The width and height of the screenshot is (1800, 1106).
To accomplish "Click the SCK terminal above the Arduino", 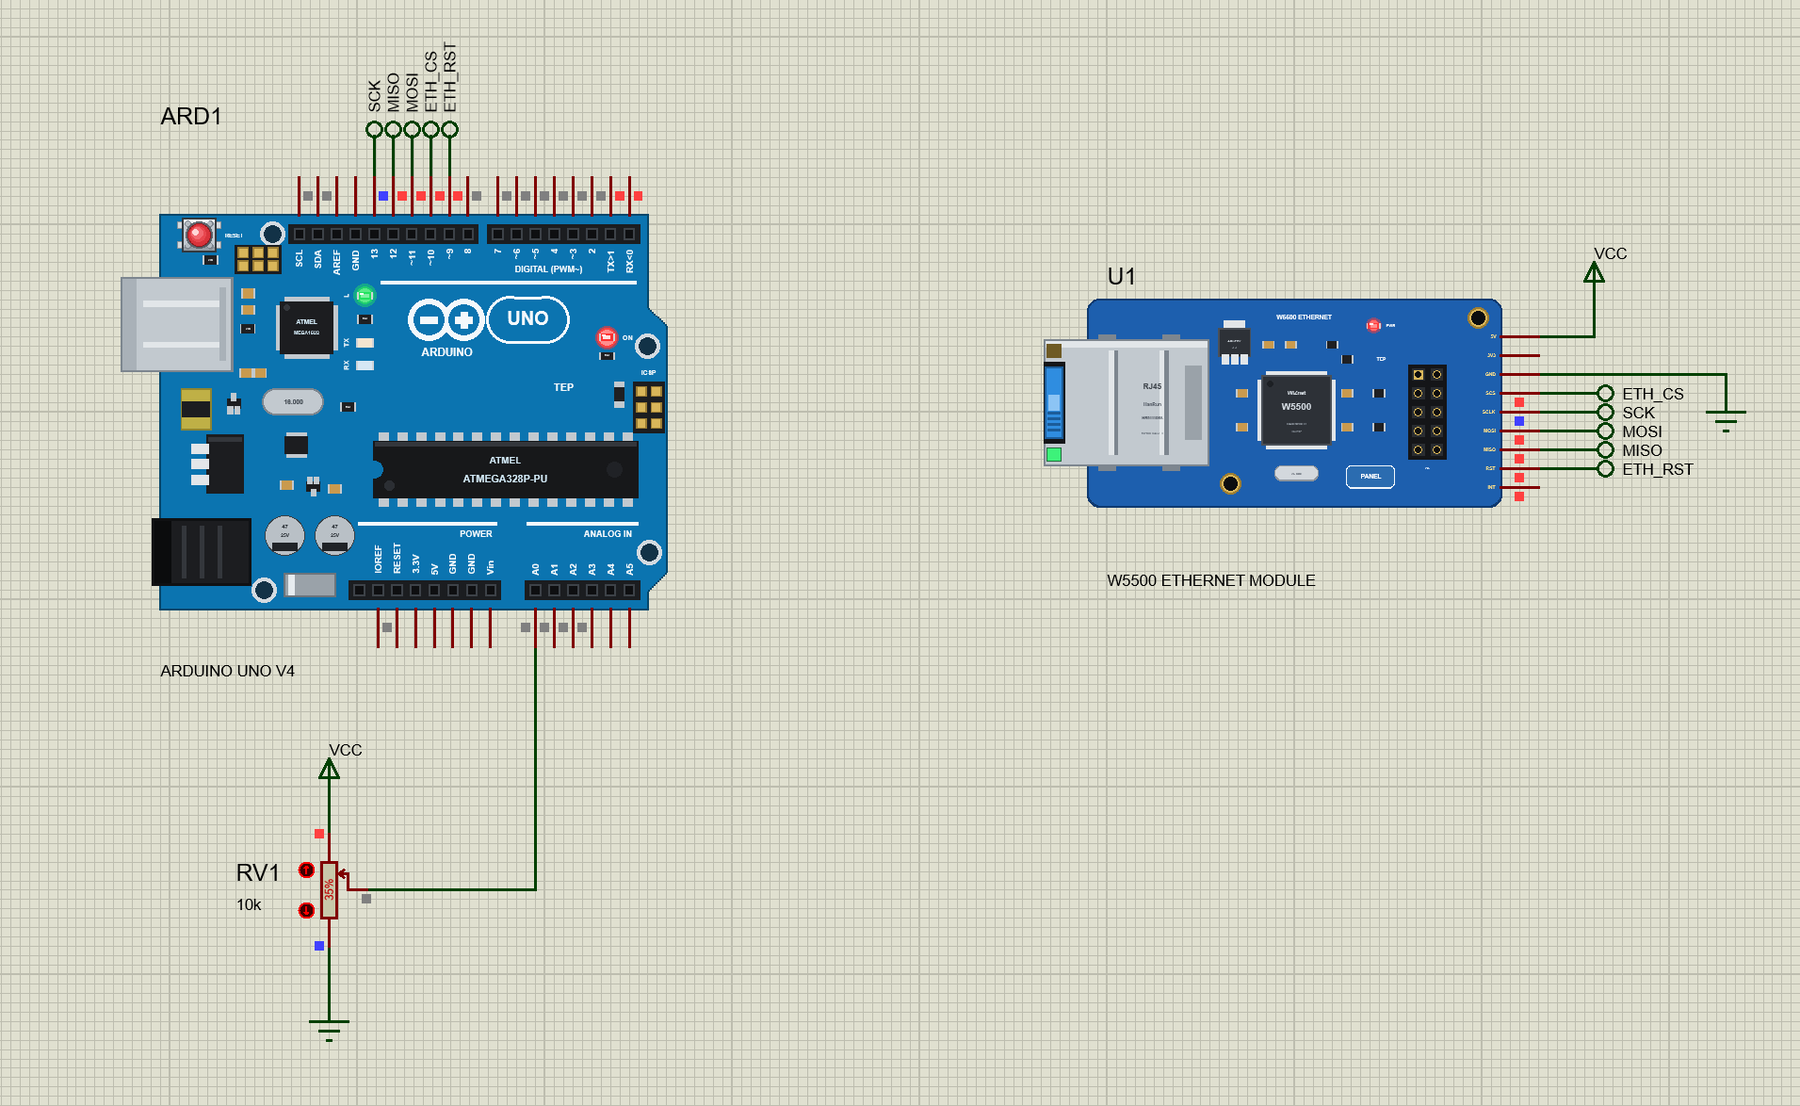I will click(374, 129).
